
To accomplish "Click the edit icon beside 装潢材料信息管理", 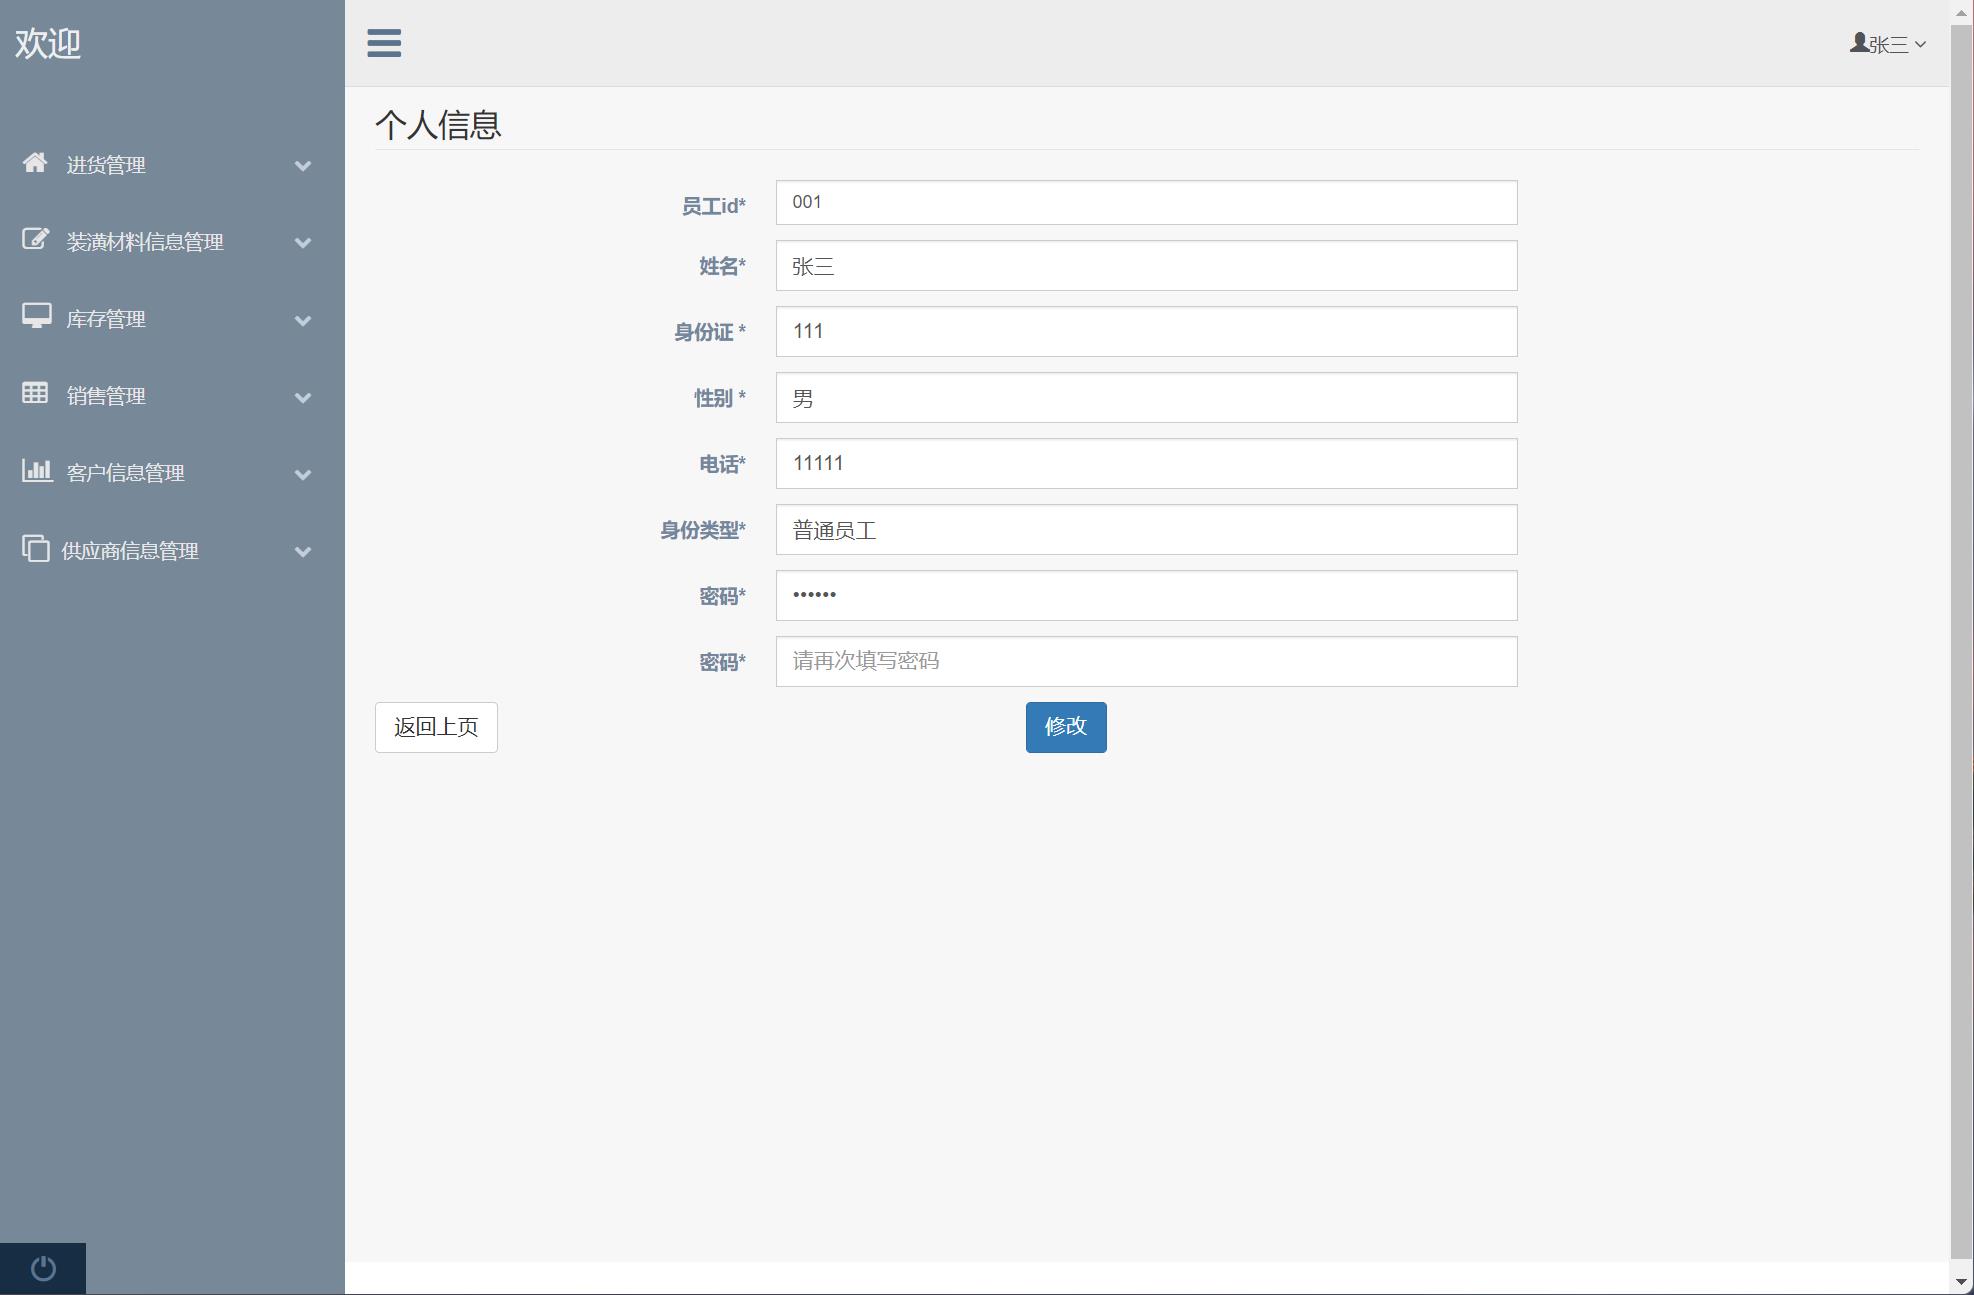I will (35, 239).
